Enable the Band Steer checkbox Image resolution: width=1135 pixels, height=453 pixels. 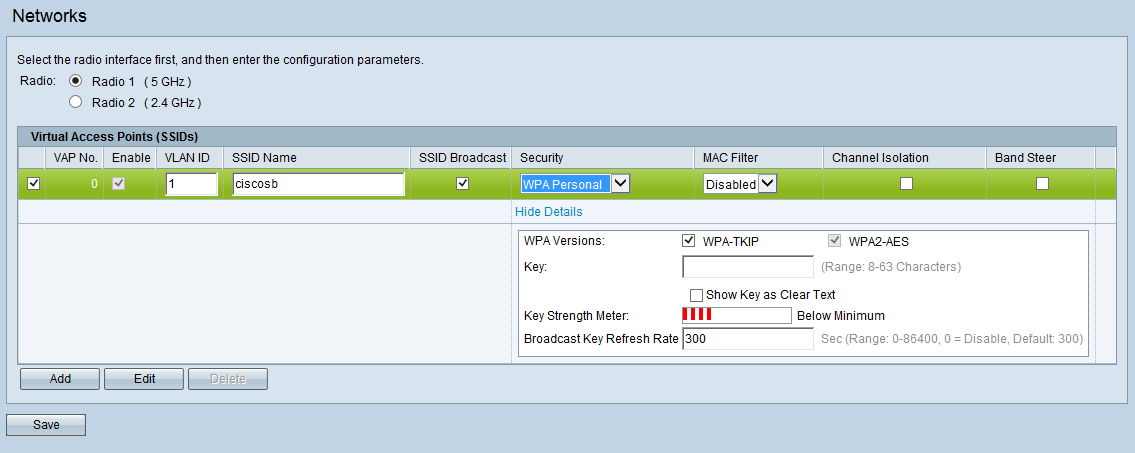pos(1042,184)
